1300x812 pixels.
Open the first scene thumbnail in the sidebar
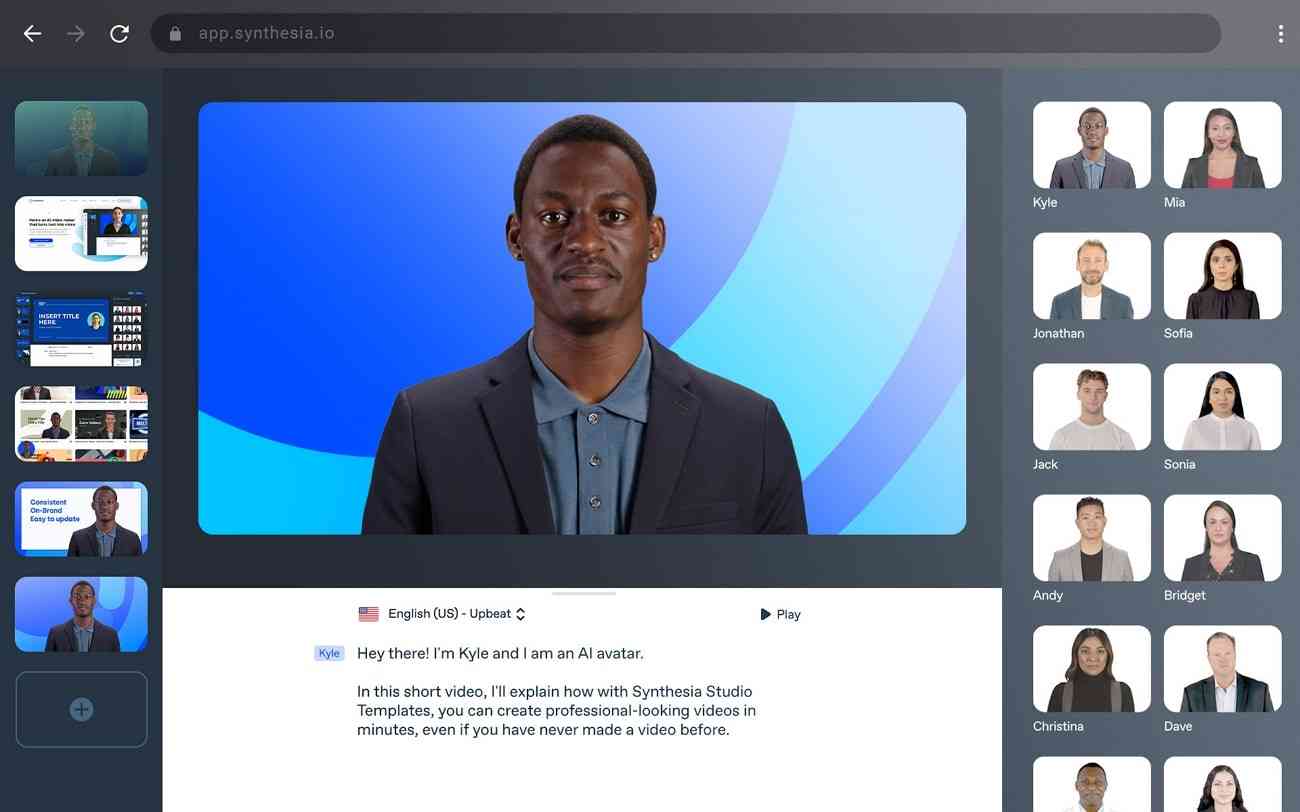tap(81, 138)
